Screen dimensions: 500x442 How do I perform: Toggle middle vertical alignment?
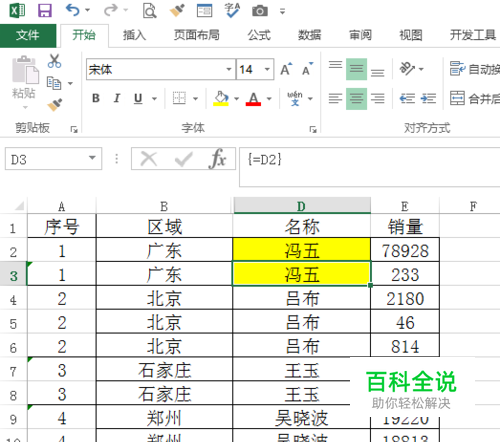pyautogui.click(x=356, y=69)
